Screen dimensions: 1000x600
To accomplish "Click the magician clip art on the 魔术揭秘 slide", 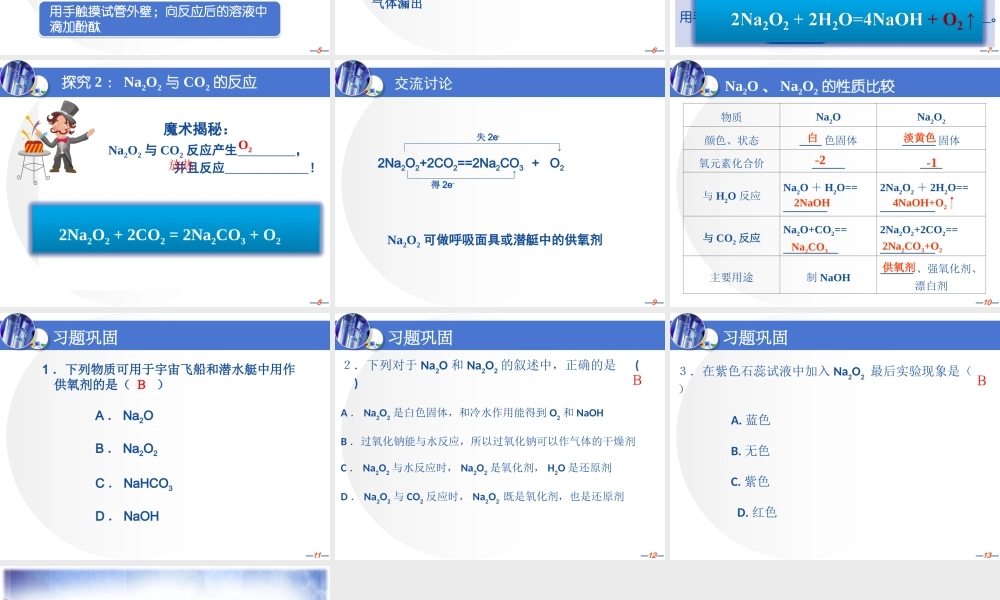I will click(54, 142).
